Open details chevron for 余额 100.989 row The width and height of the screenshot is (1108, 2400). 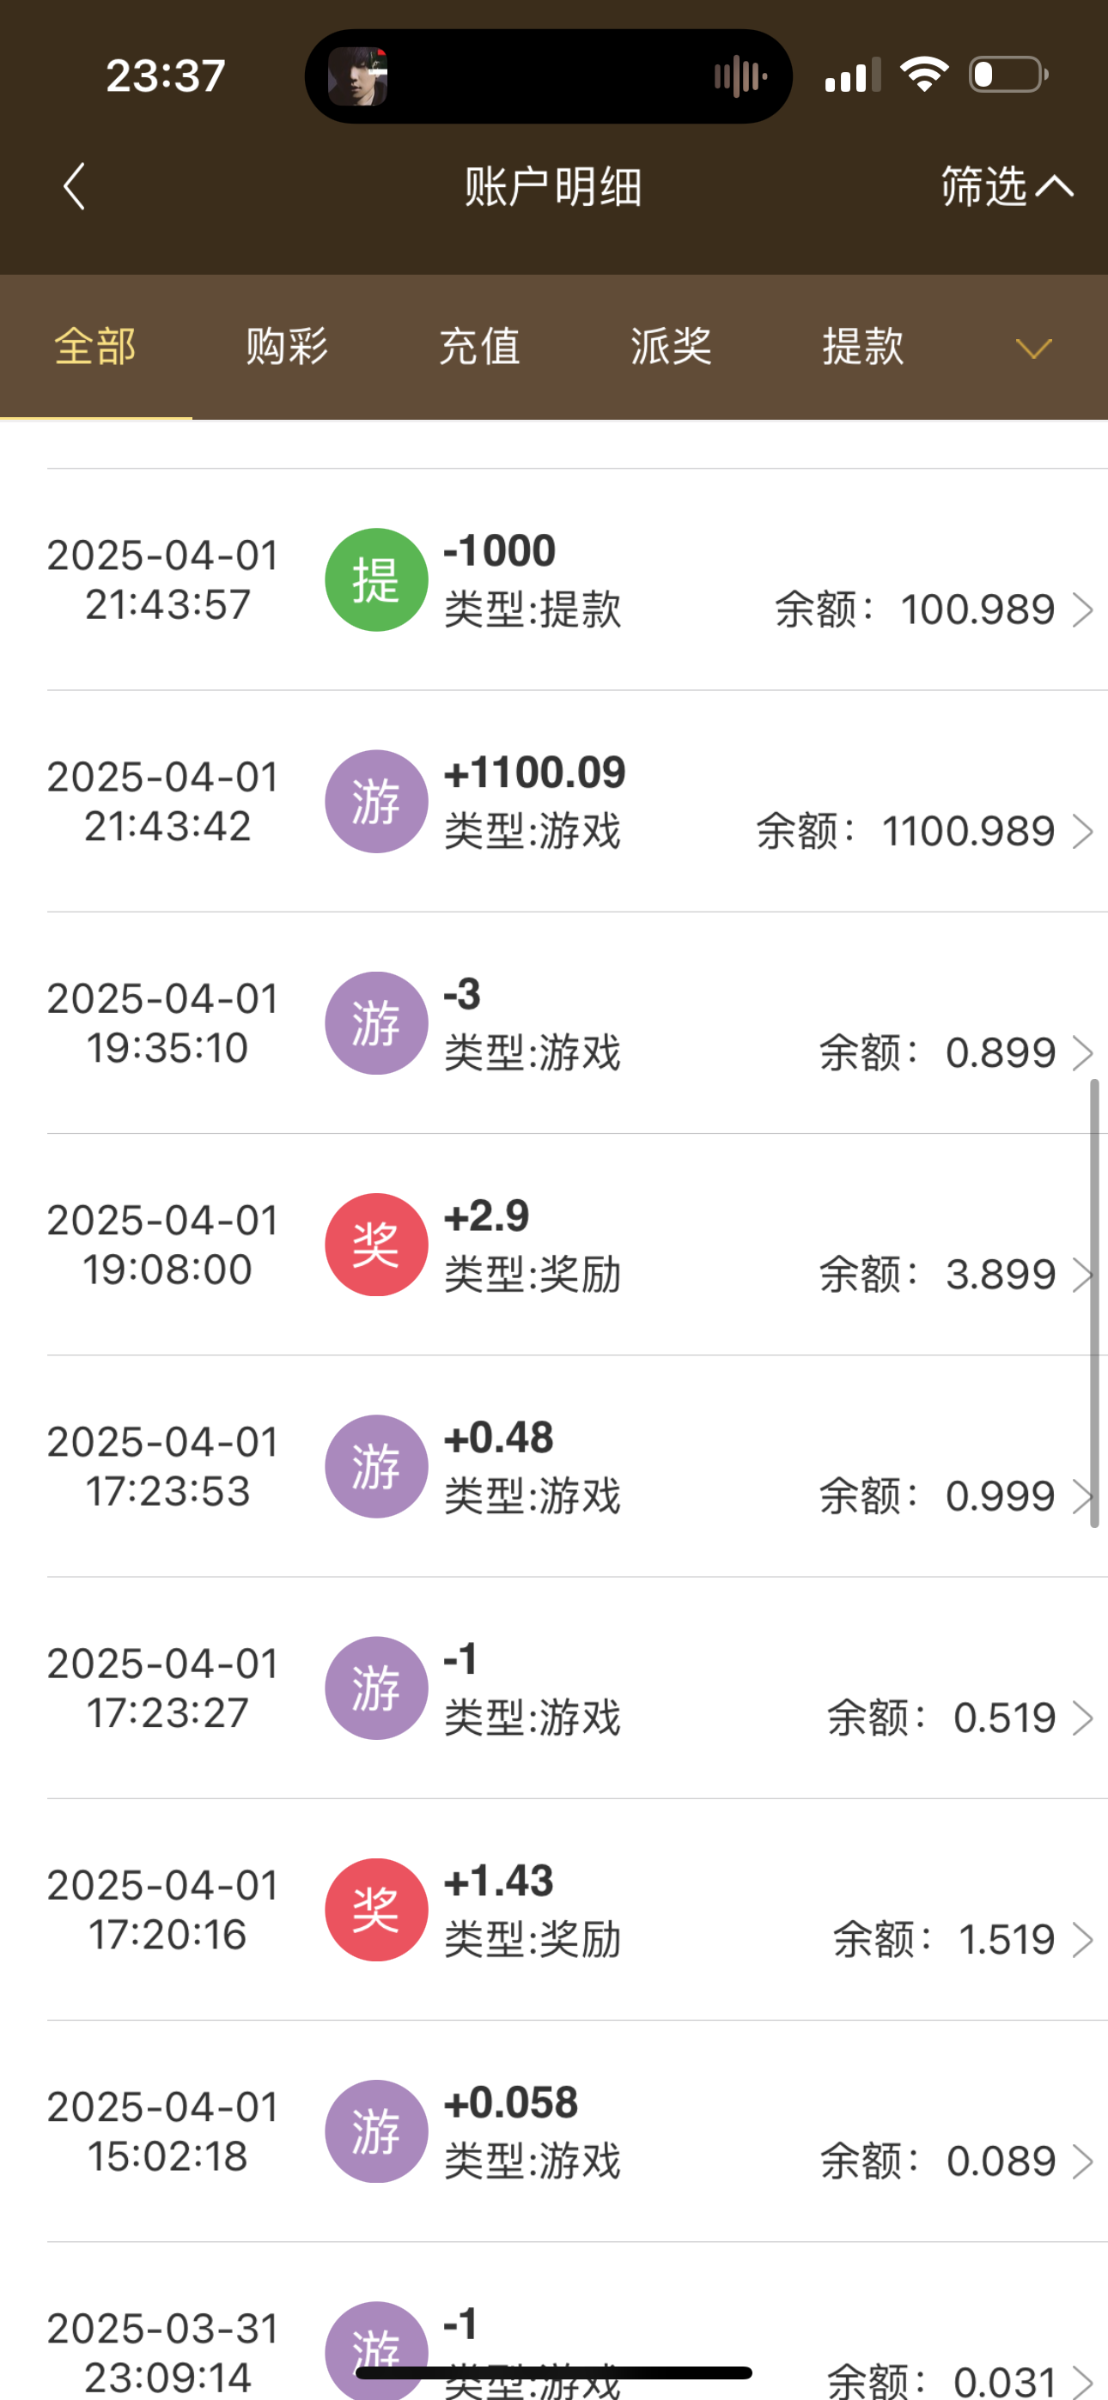coord(1082,610)
